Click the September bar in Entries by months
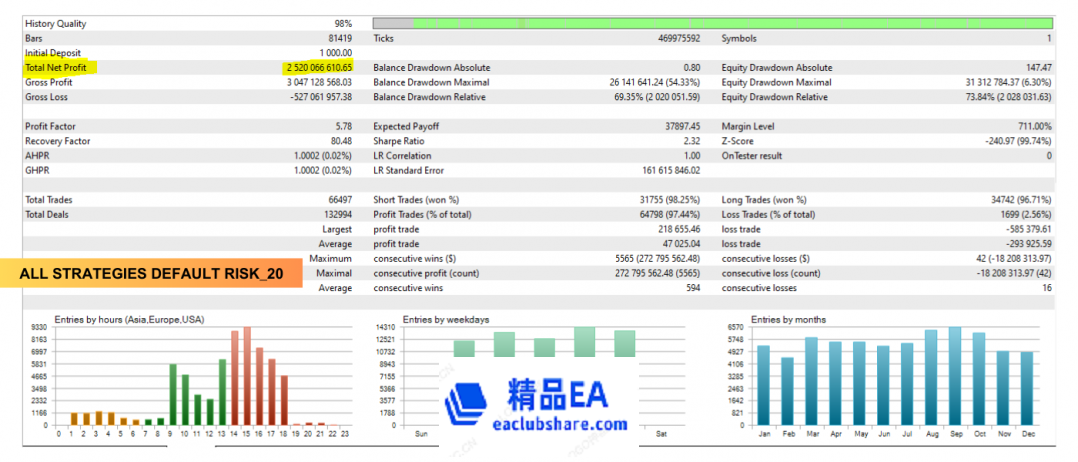Viewport: 1078px width, 462px height. pyautogui.click(x=955, y=376)
